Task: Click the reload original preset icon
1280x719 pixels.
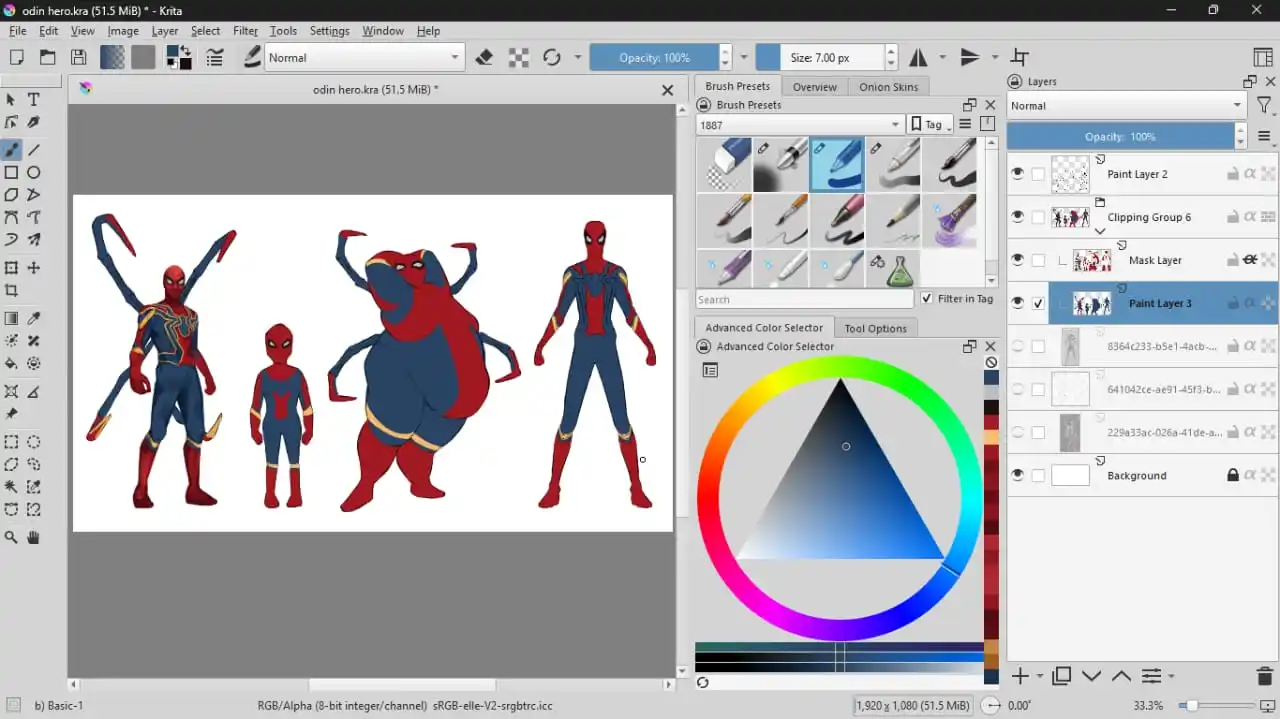Action: (x=551, y=57)
